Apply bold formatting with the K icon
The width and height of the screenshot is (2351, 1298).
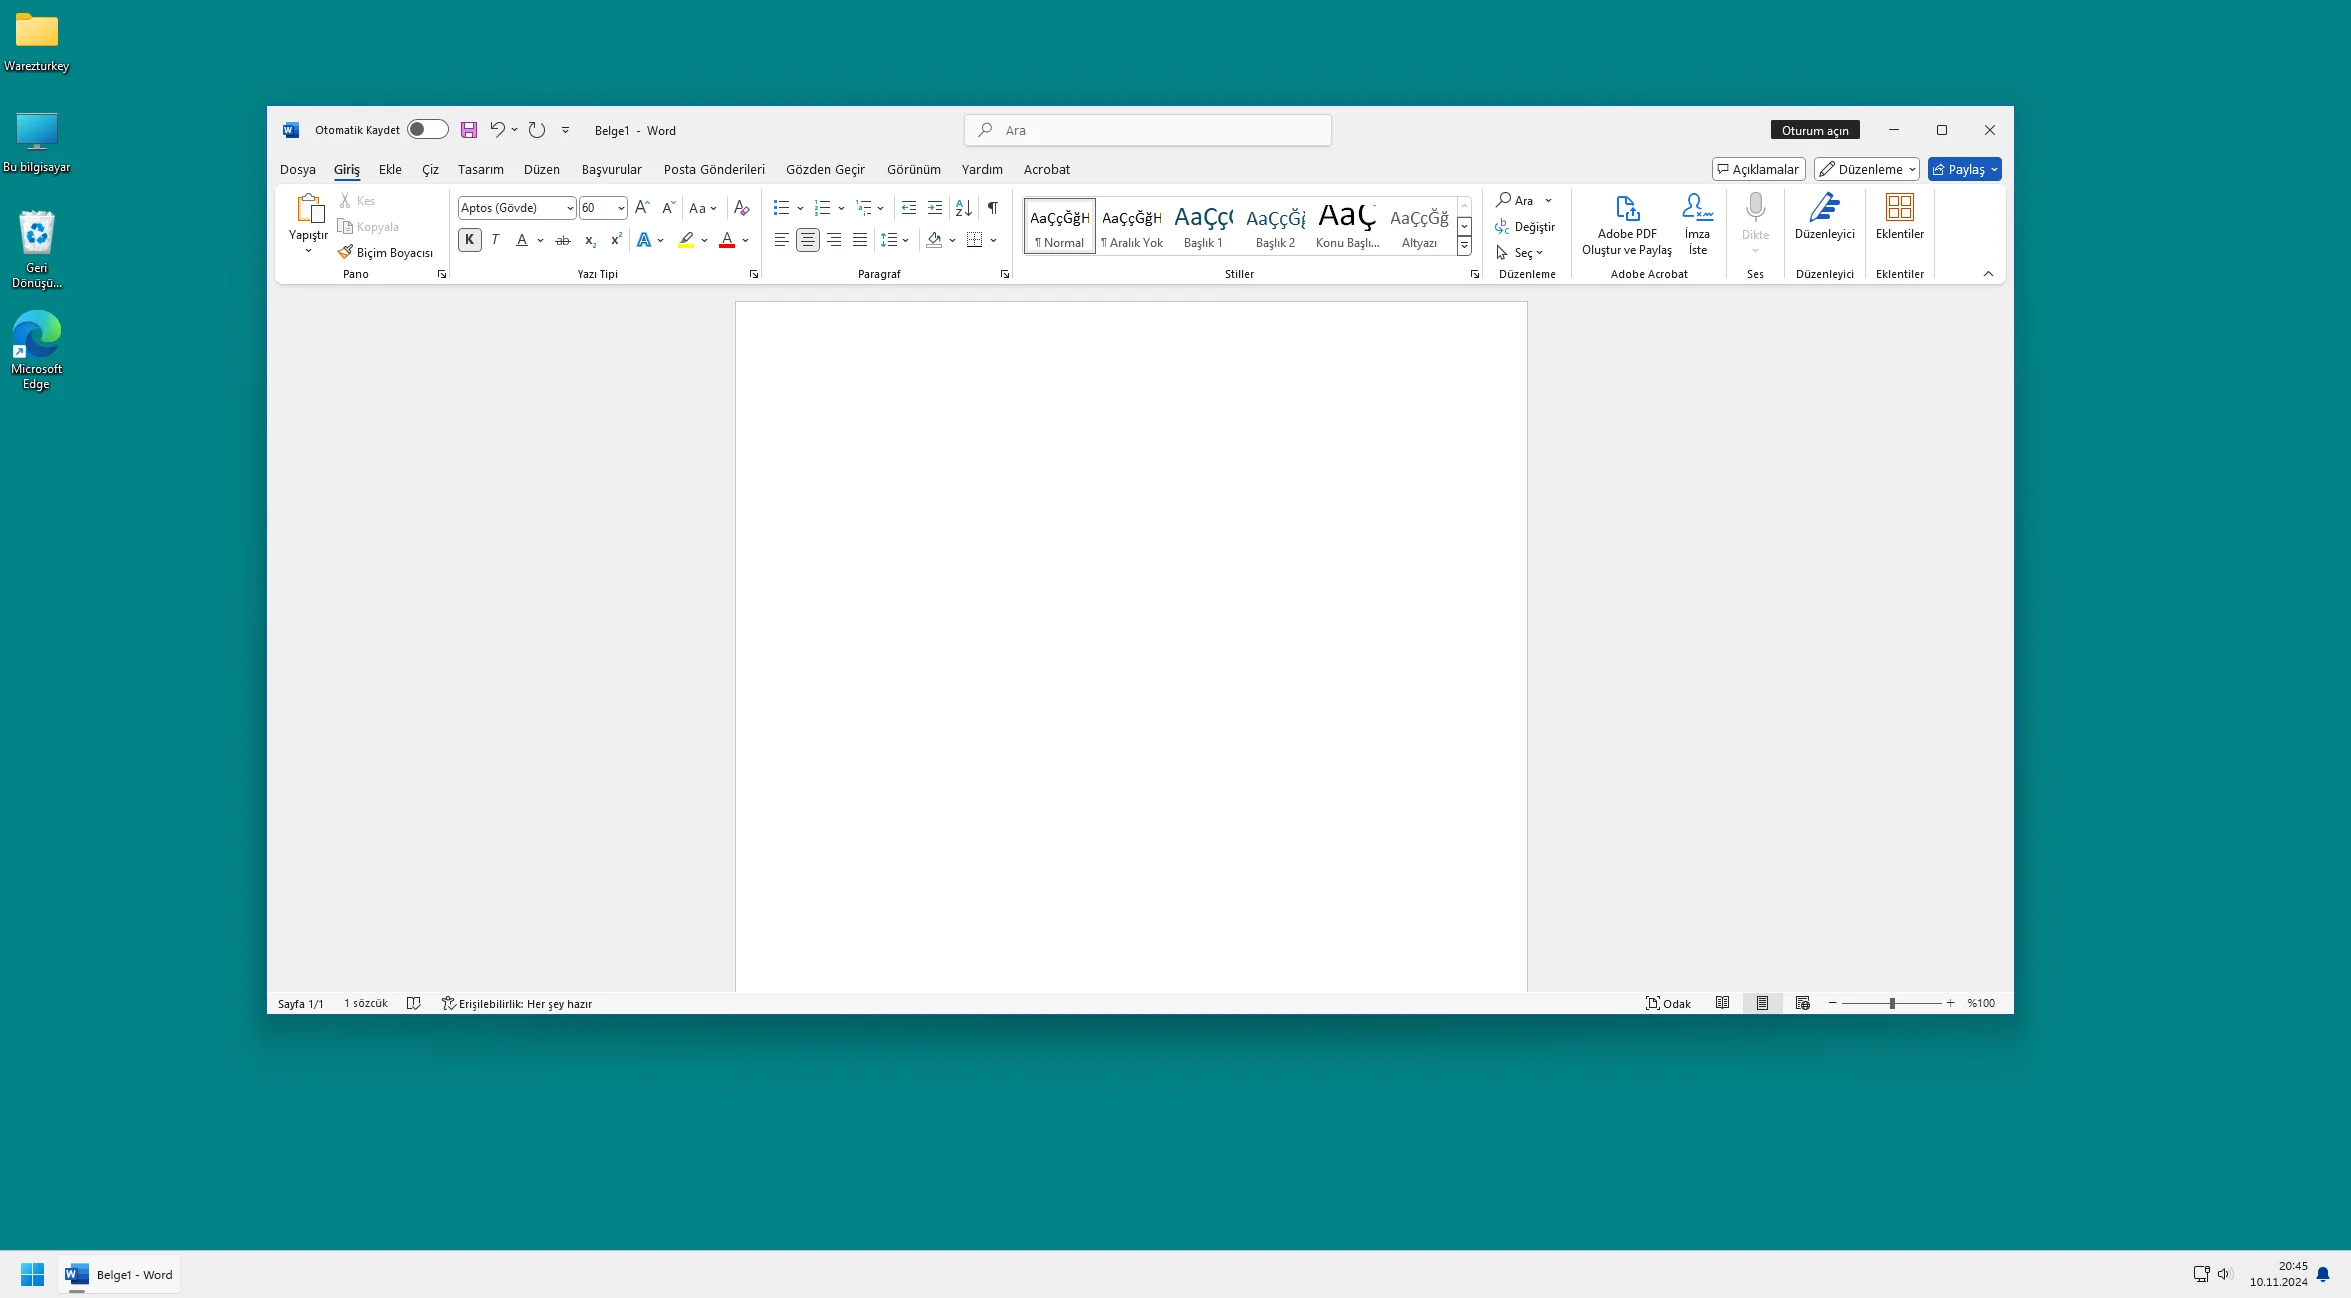tap(469, 240)
